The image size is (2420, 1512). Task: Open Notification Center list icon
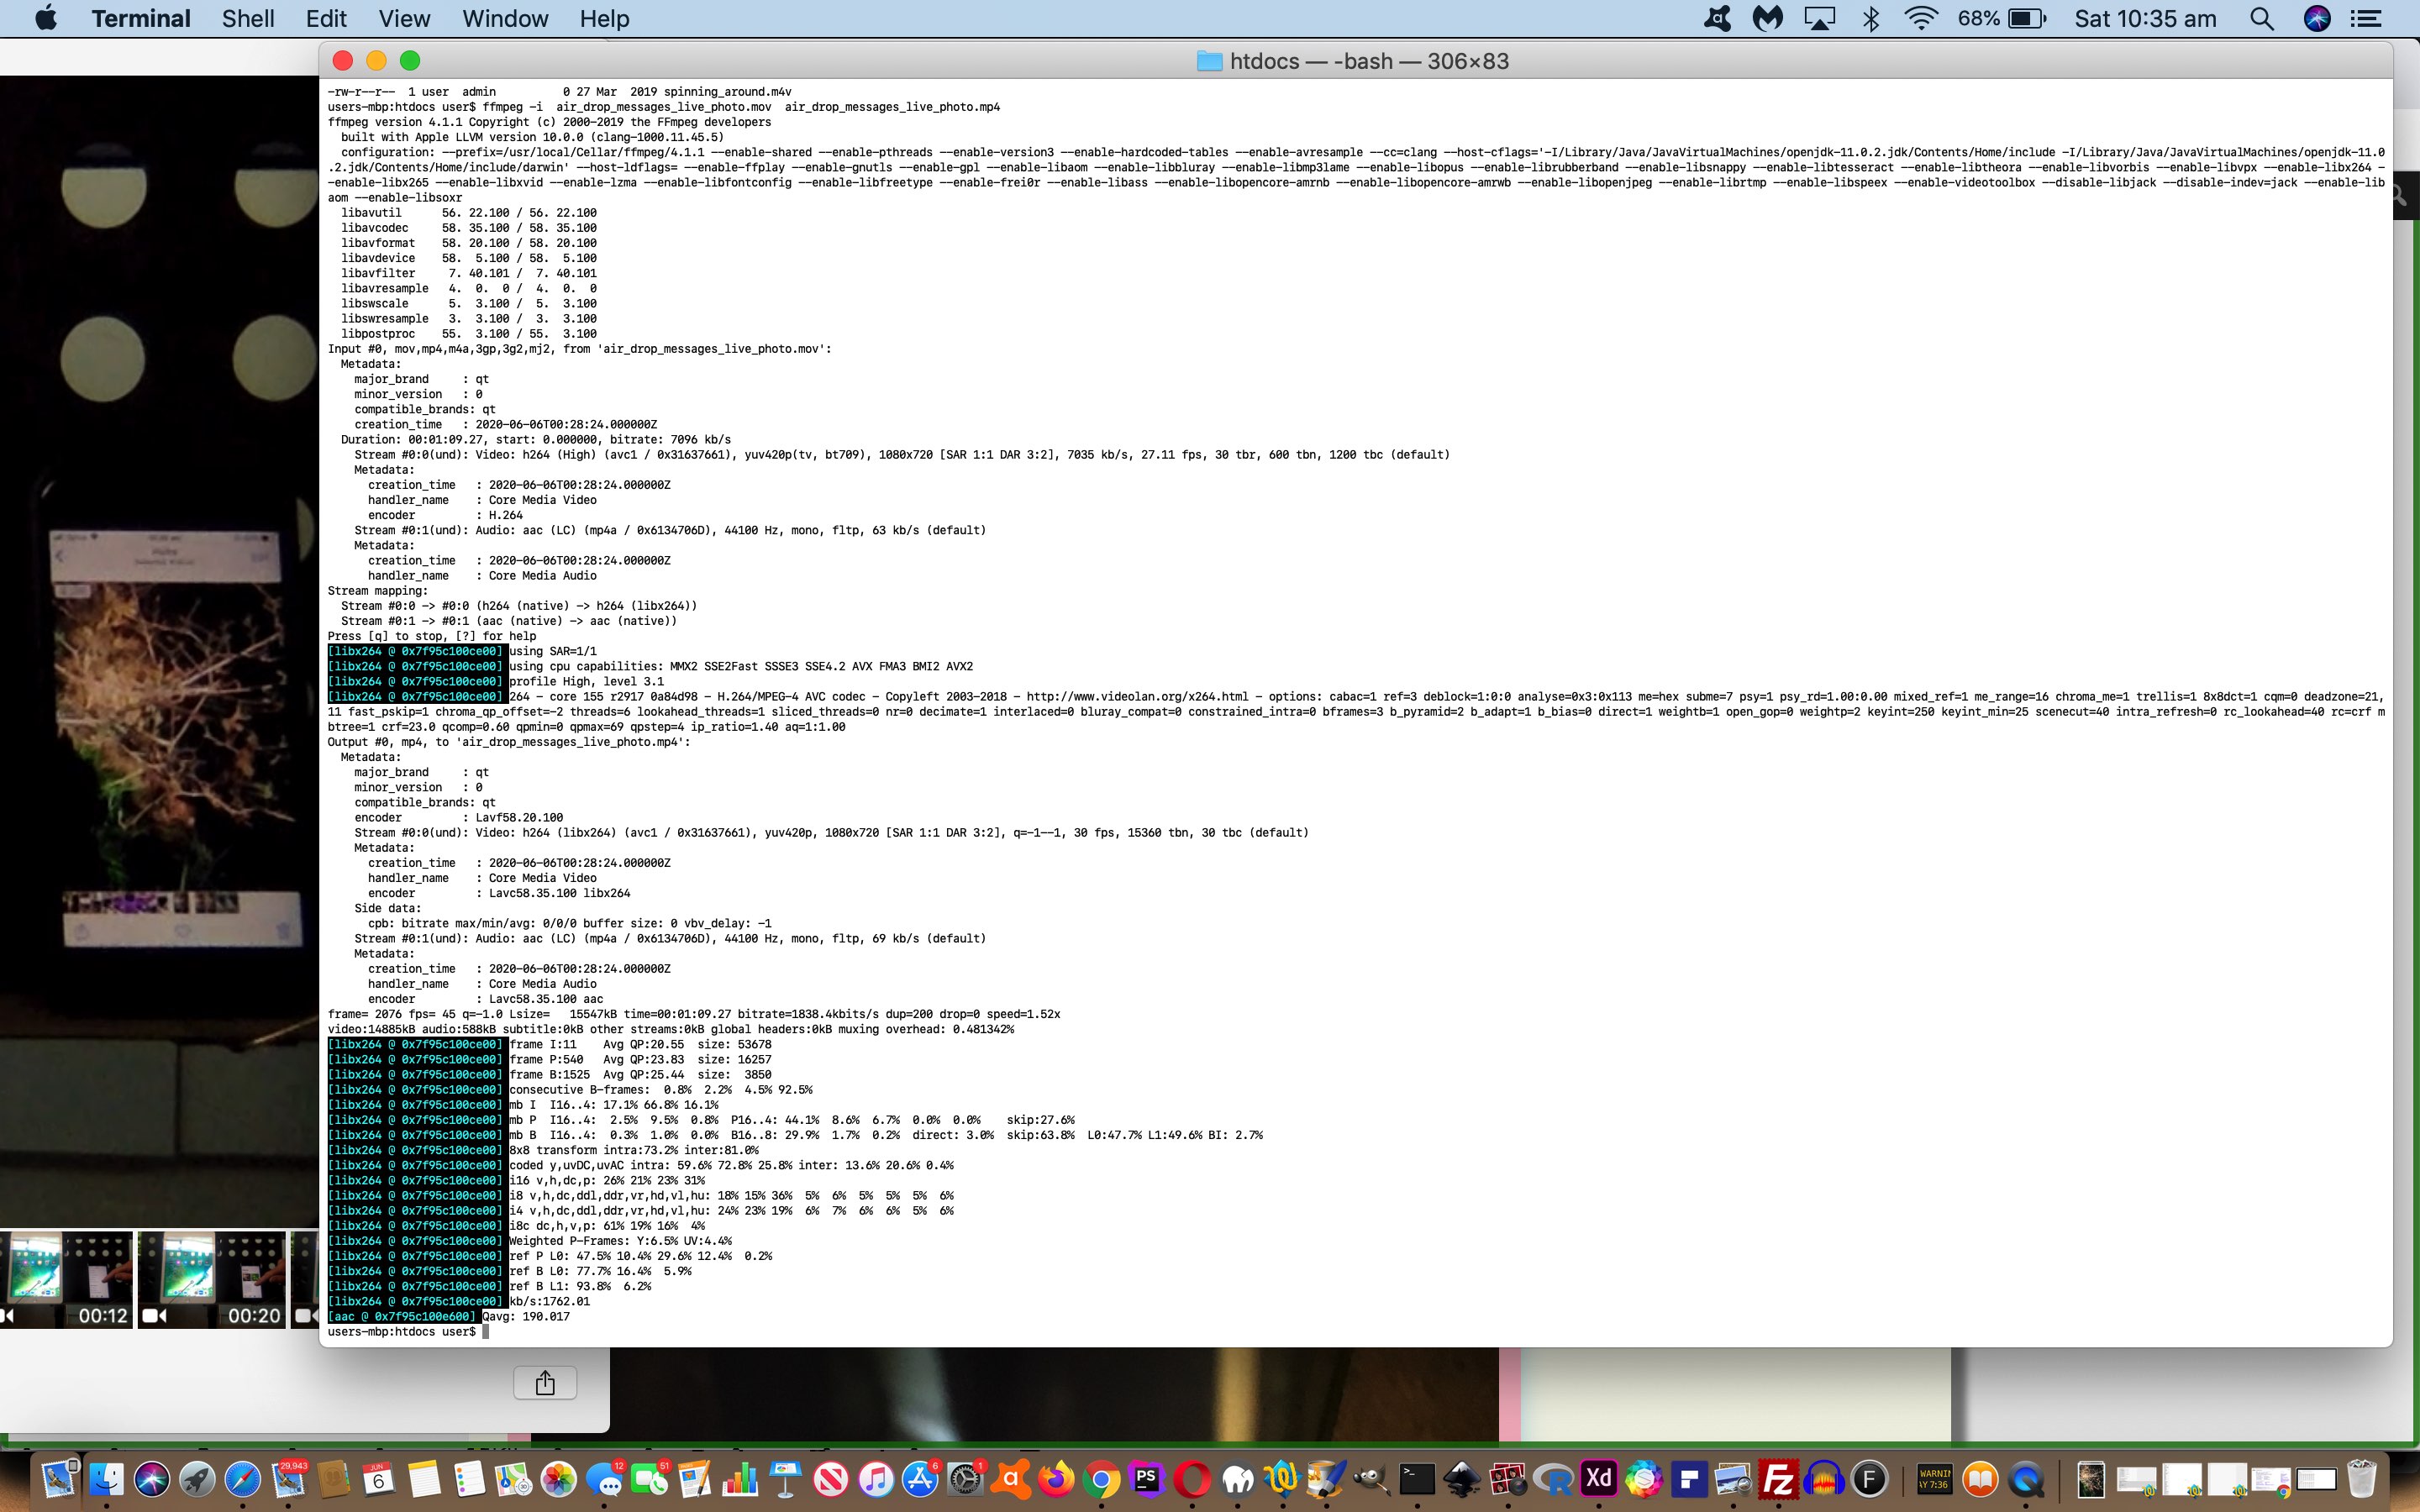[2365, 19]
